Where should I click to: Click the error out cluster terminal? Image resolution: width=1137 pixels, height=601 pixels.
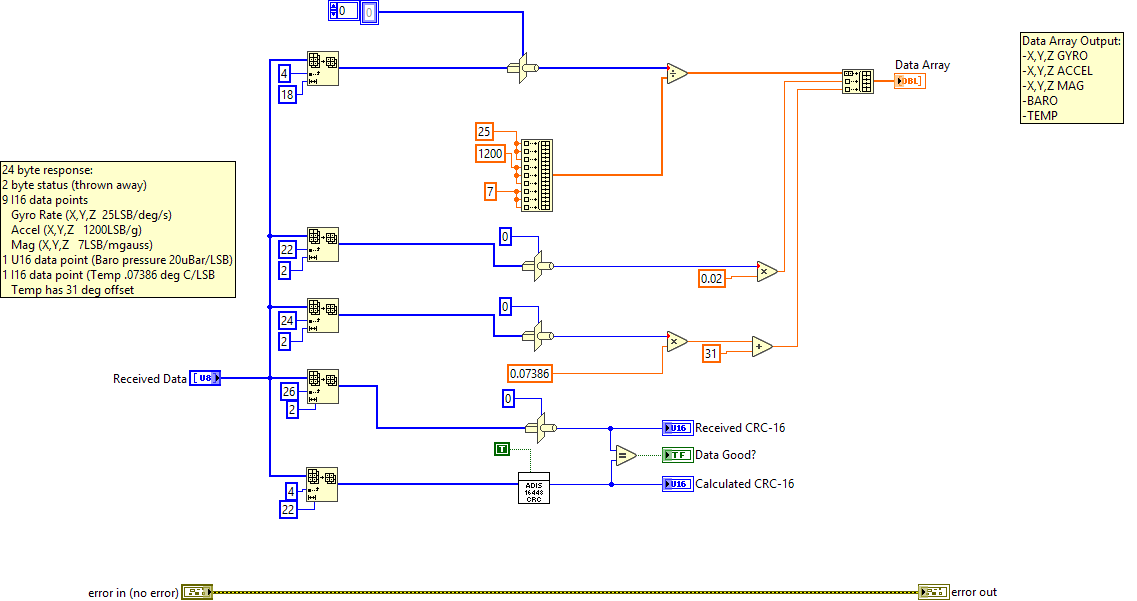[x=934, y=591]
